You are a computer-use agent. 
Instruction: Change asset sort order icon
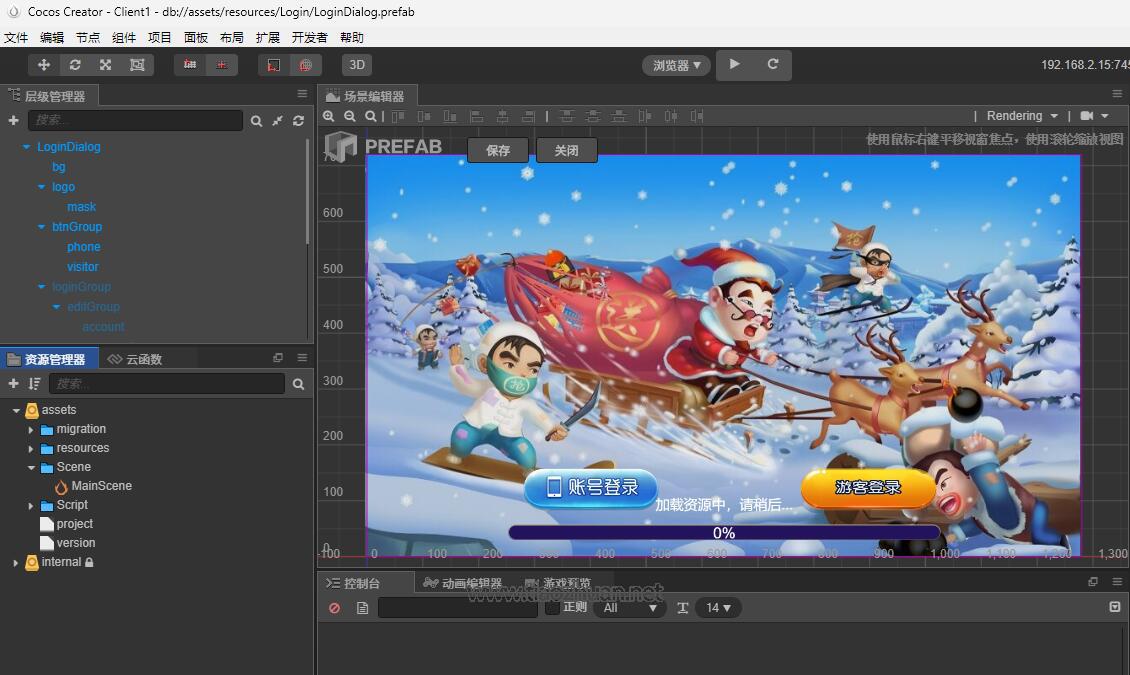[x=34, y=384]
